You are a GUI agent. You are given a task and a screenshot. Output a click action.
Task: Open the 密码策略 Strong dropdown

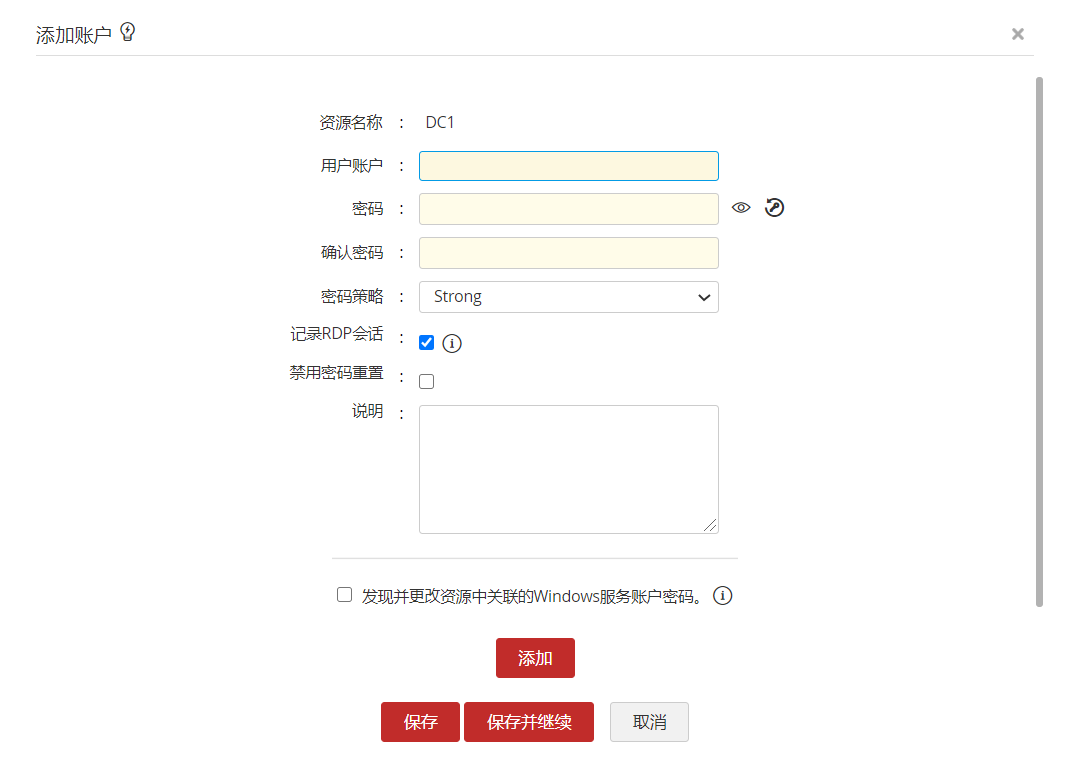click(x=568, y=297)
